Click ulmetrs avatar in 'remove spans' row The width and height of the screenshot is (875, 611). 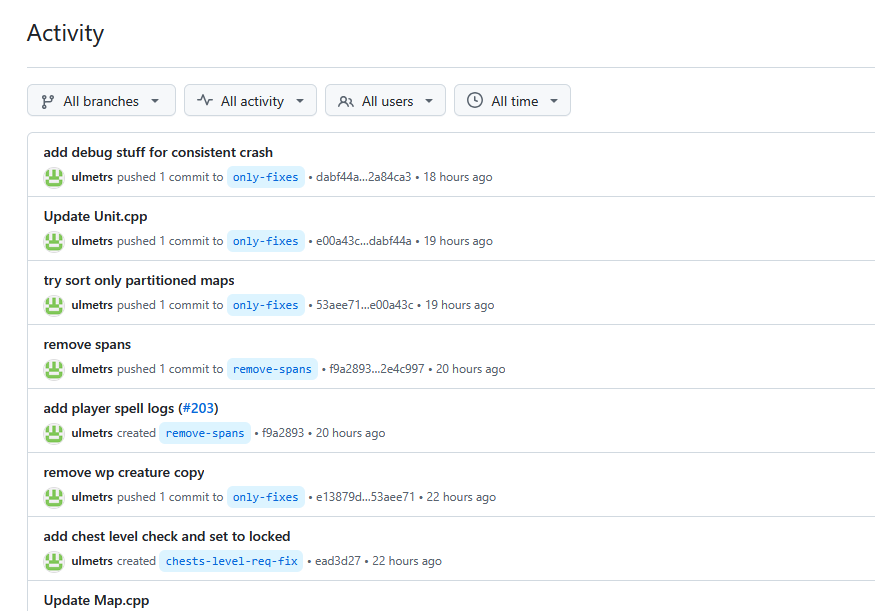pos(54,369)
